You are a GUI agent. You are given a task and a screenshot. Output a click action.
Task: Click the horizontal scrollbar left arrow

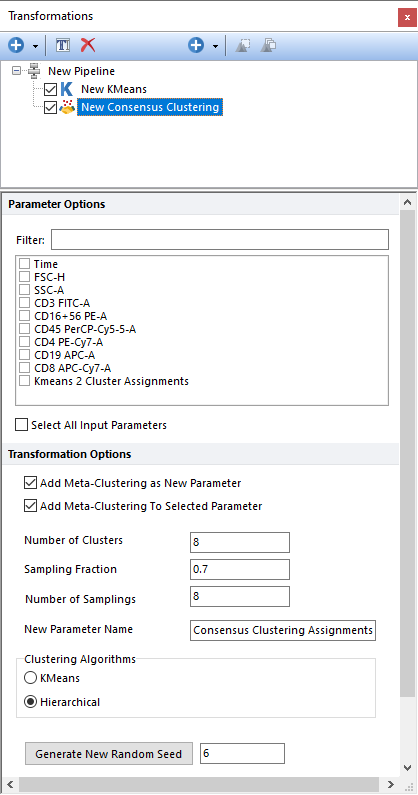(x=9, y=784)
